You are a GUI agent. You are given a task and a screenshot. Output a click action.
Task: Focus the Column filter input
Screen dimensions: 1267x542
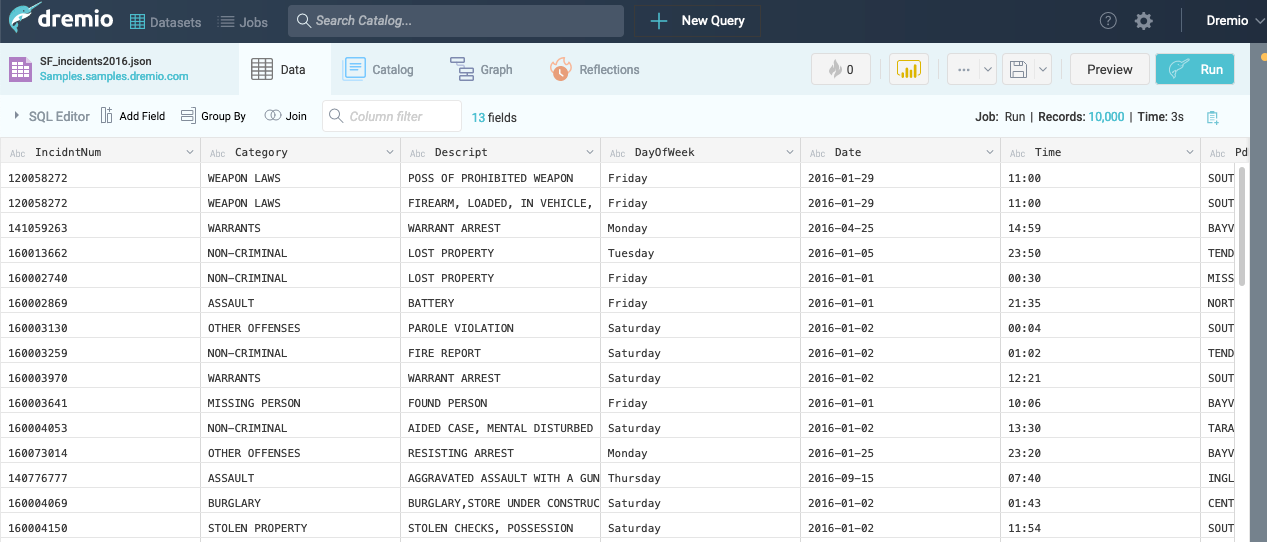pyautogui.click(x=392, y=116)
